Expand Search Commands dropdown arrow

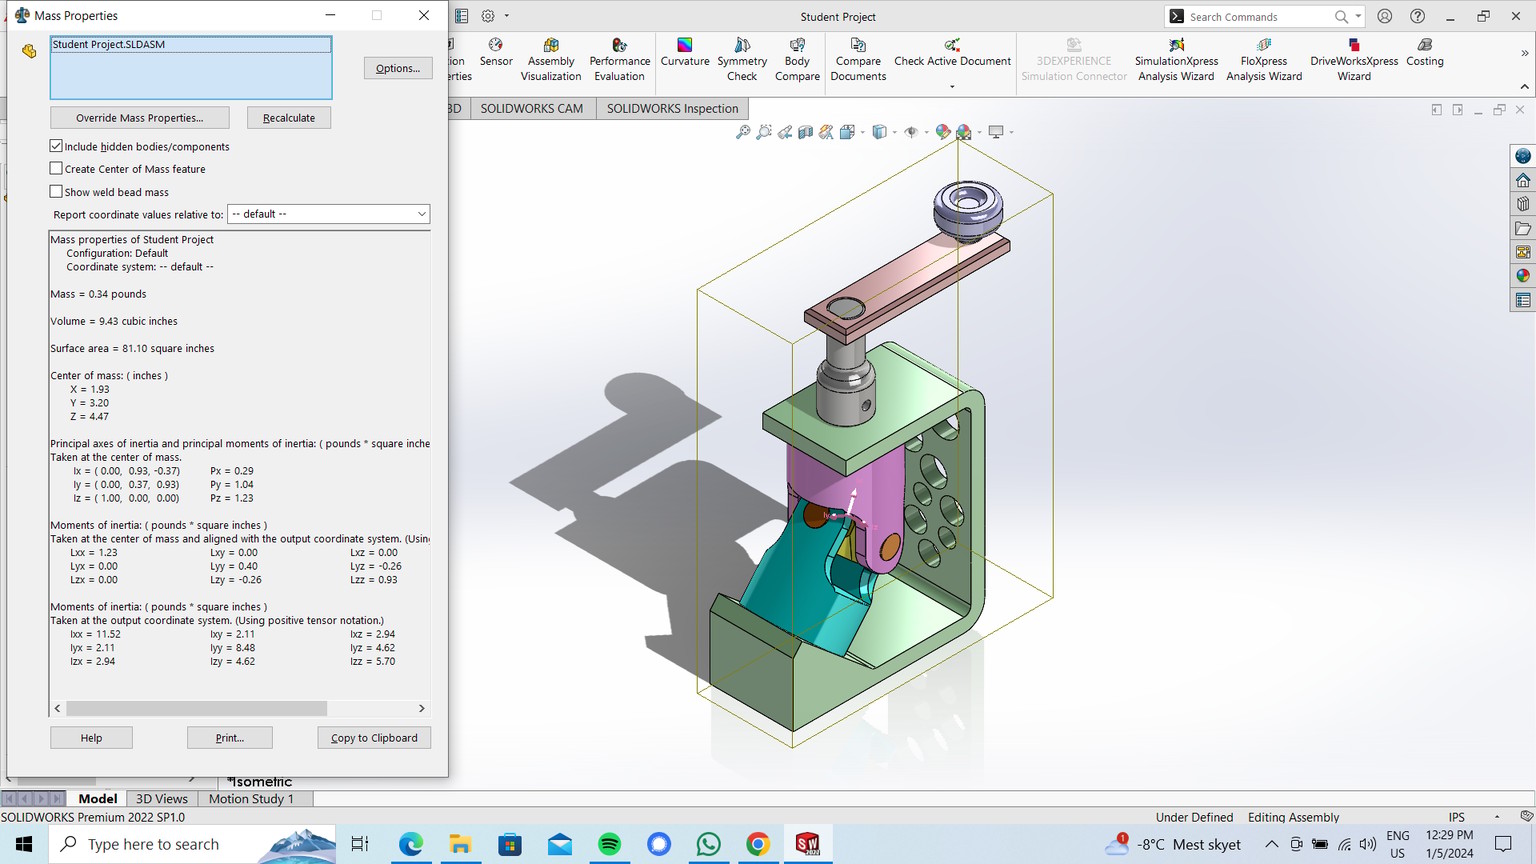[1358, 17]
